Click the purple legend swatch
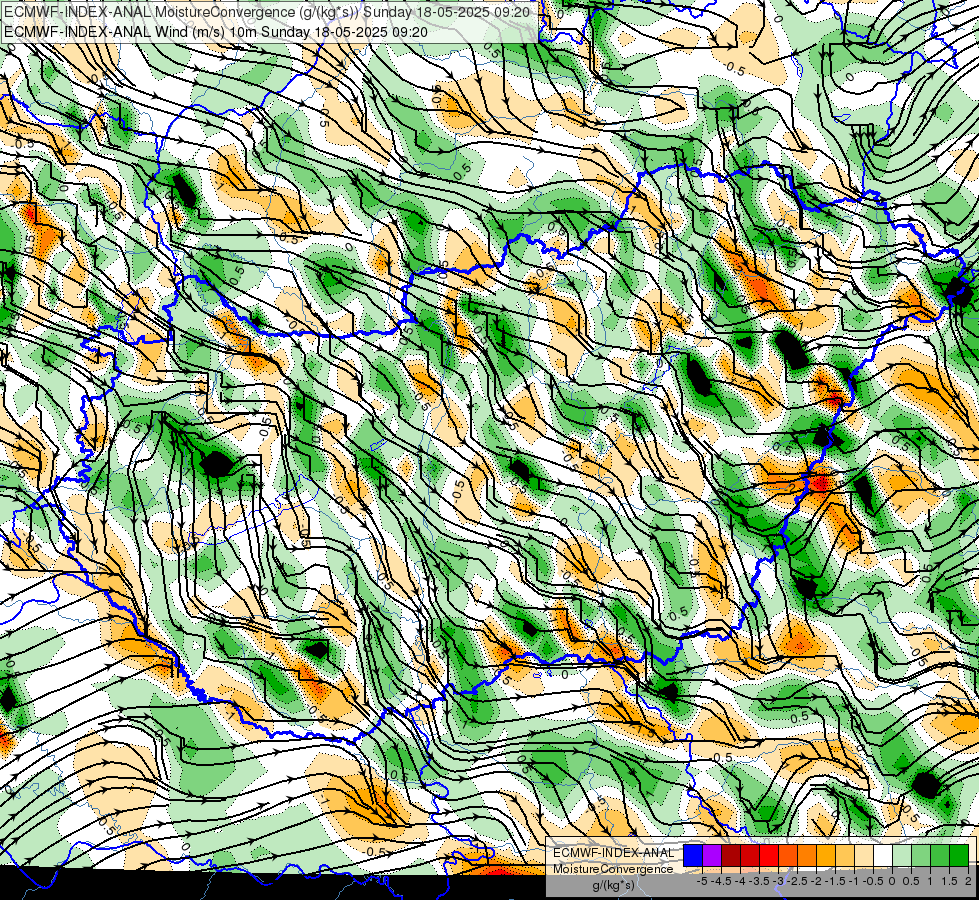 712,855
